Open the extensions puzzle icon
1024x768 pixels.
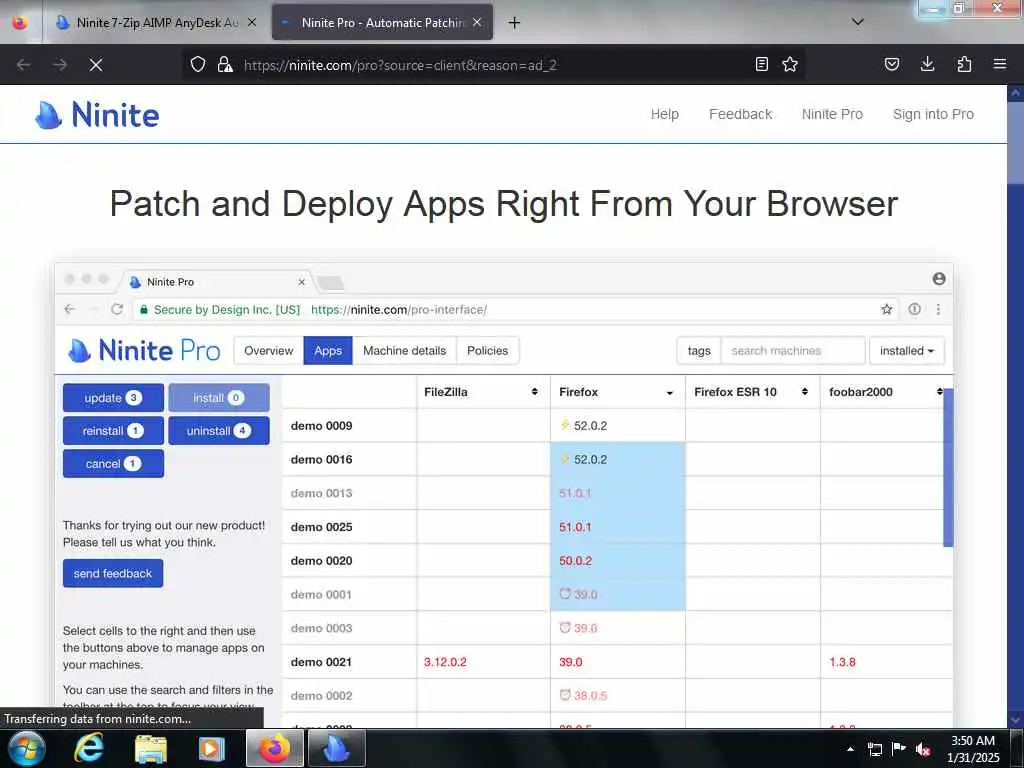click(964, 64)
